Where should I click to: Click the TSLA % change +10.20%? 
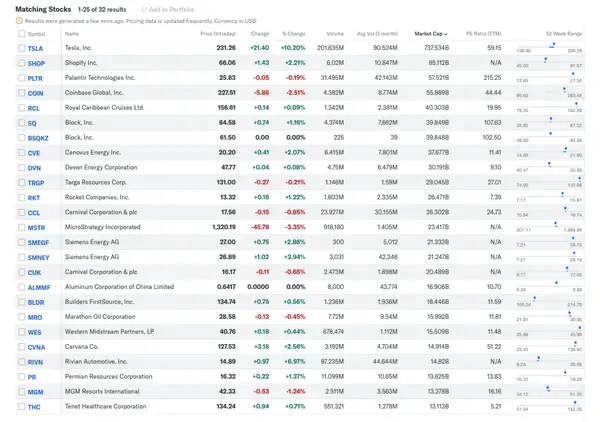293,48
